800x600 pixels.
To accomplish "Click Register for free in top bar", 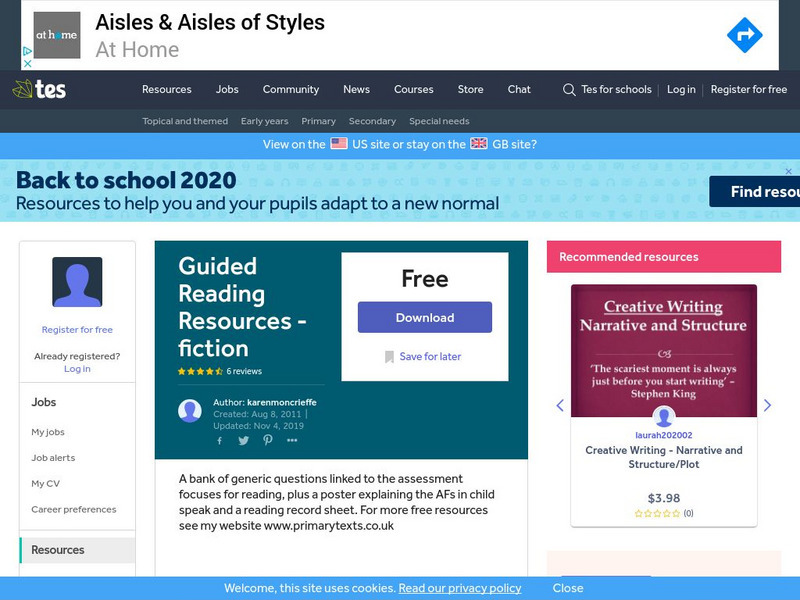I will (x=749, y=89).
